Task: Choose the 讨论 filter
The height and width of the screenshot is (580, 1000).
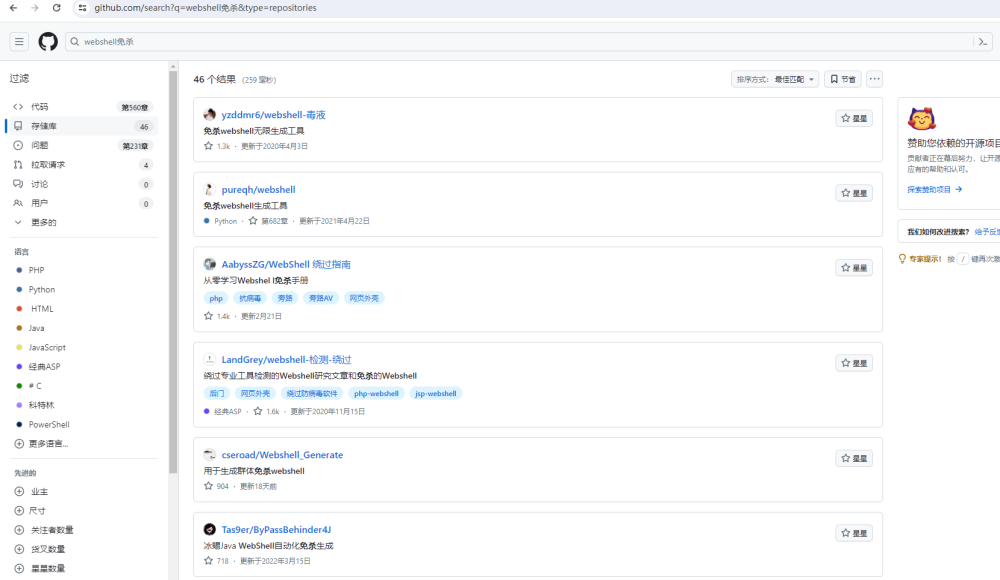Action: (82, 184)
